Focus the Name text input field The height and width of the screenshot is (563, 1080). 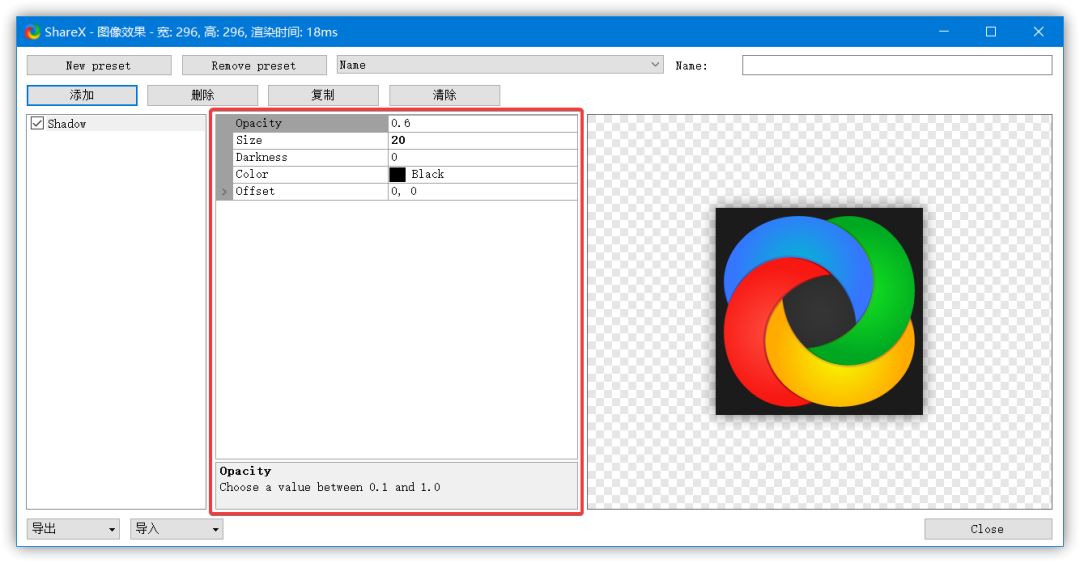tap(897, 65)
